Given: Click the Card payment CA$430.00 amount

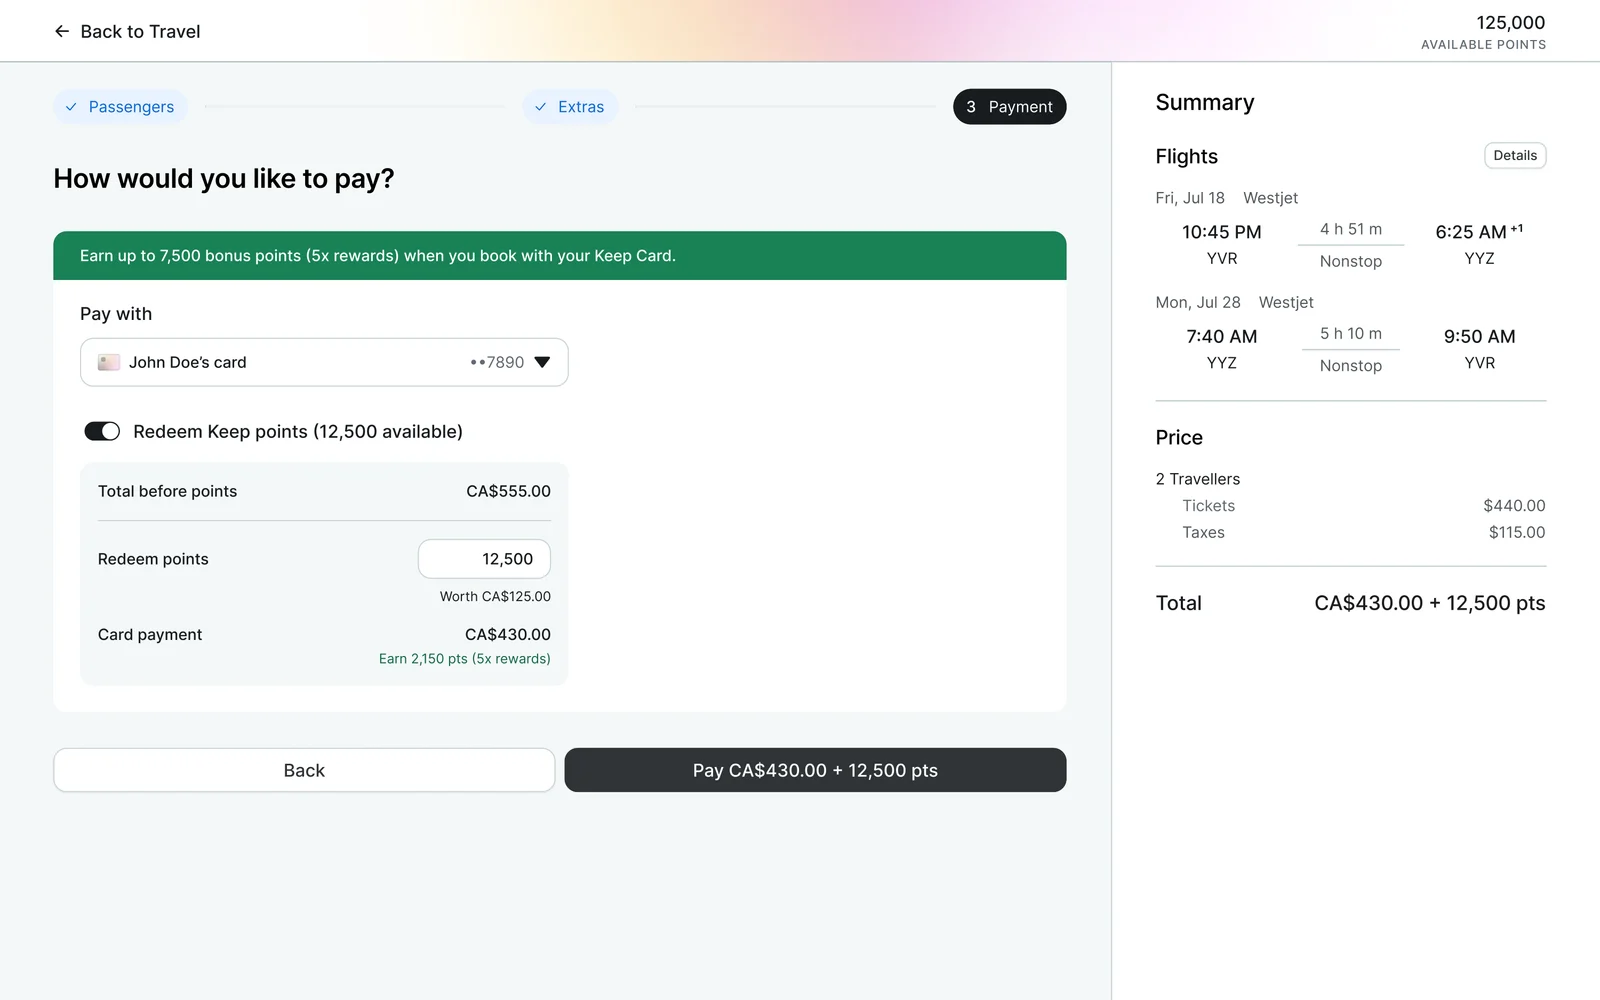Looking at the screenshot, I should [x=508, y=634].
